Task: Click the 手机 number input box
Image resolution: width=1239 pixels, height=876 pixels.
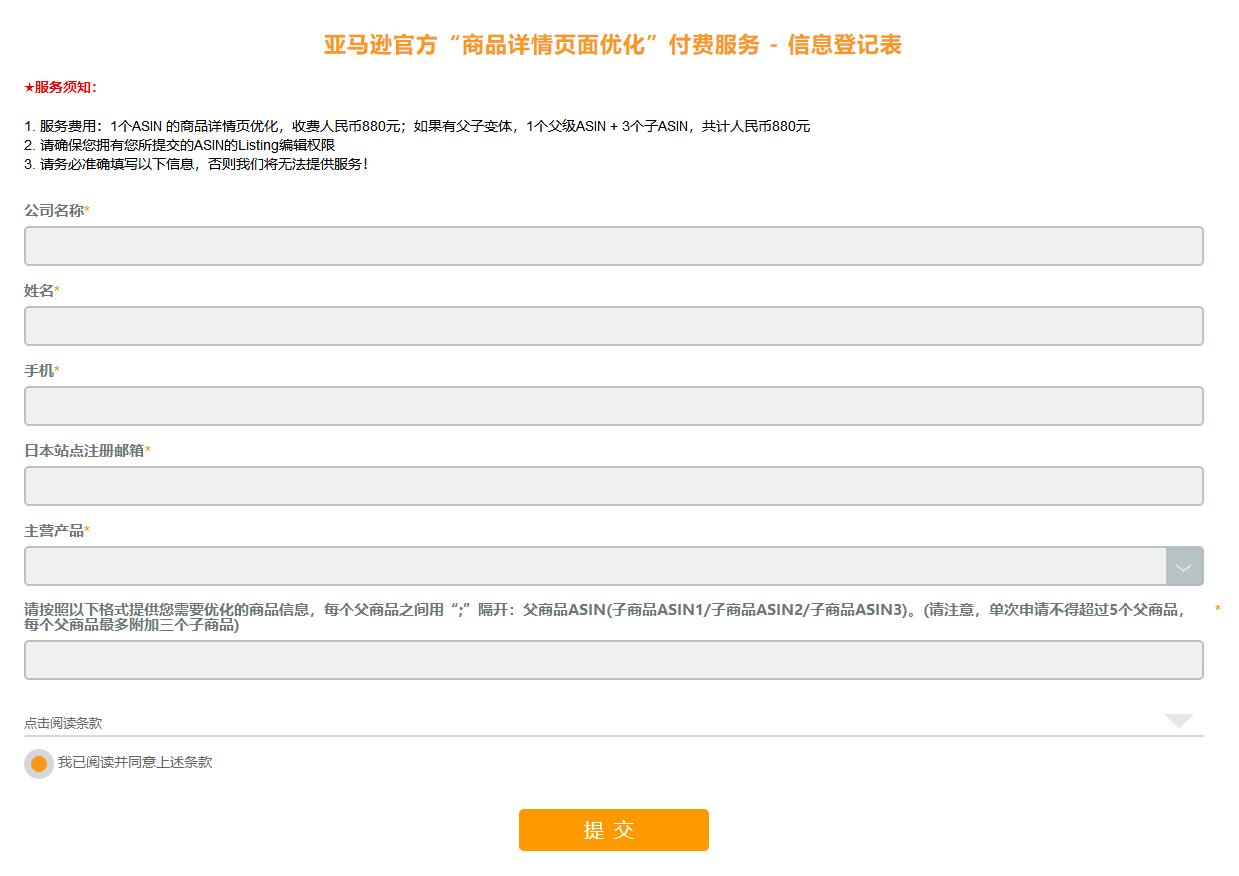Action: (613, 406)
